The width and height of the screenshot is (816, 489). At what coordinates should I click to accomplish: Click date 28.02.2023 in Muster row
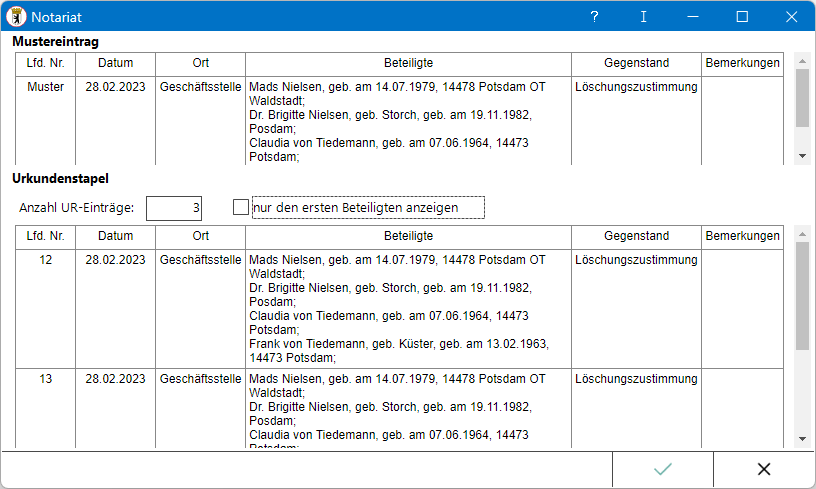[x=116, y=87]
